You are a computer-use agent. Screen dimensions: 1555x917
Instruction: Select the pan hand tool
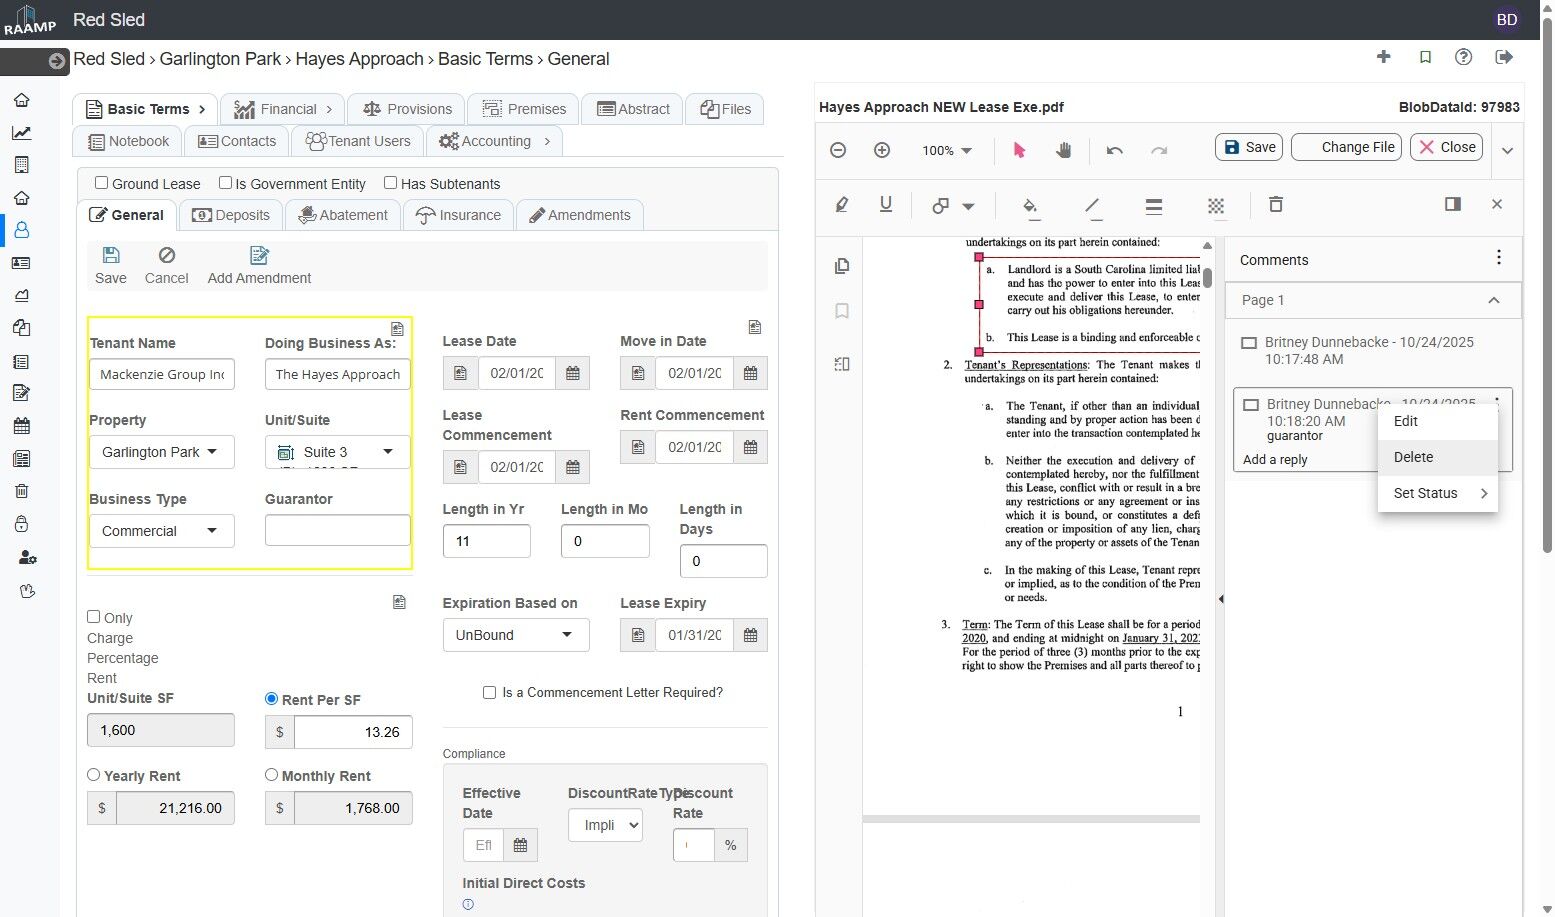click(1063, 150)
